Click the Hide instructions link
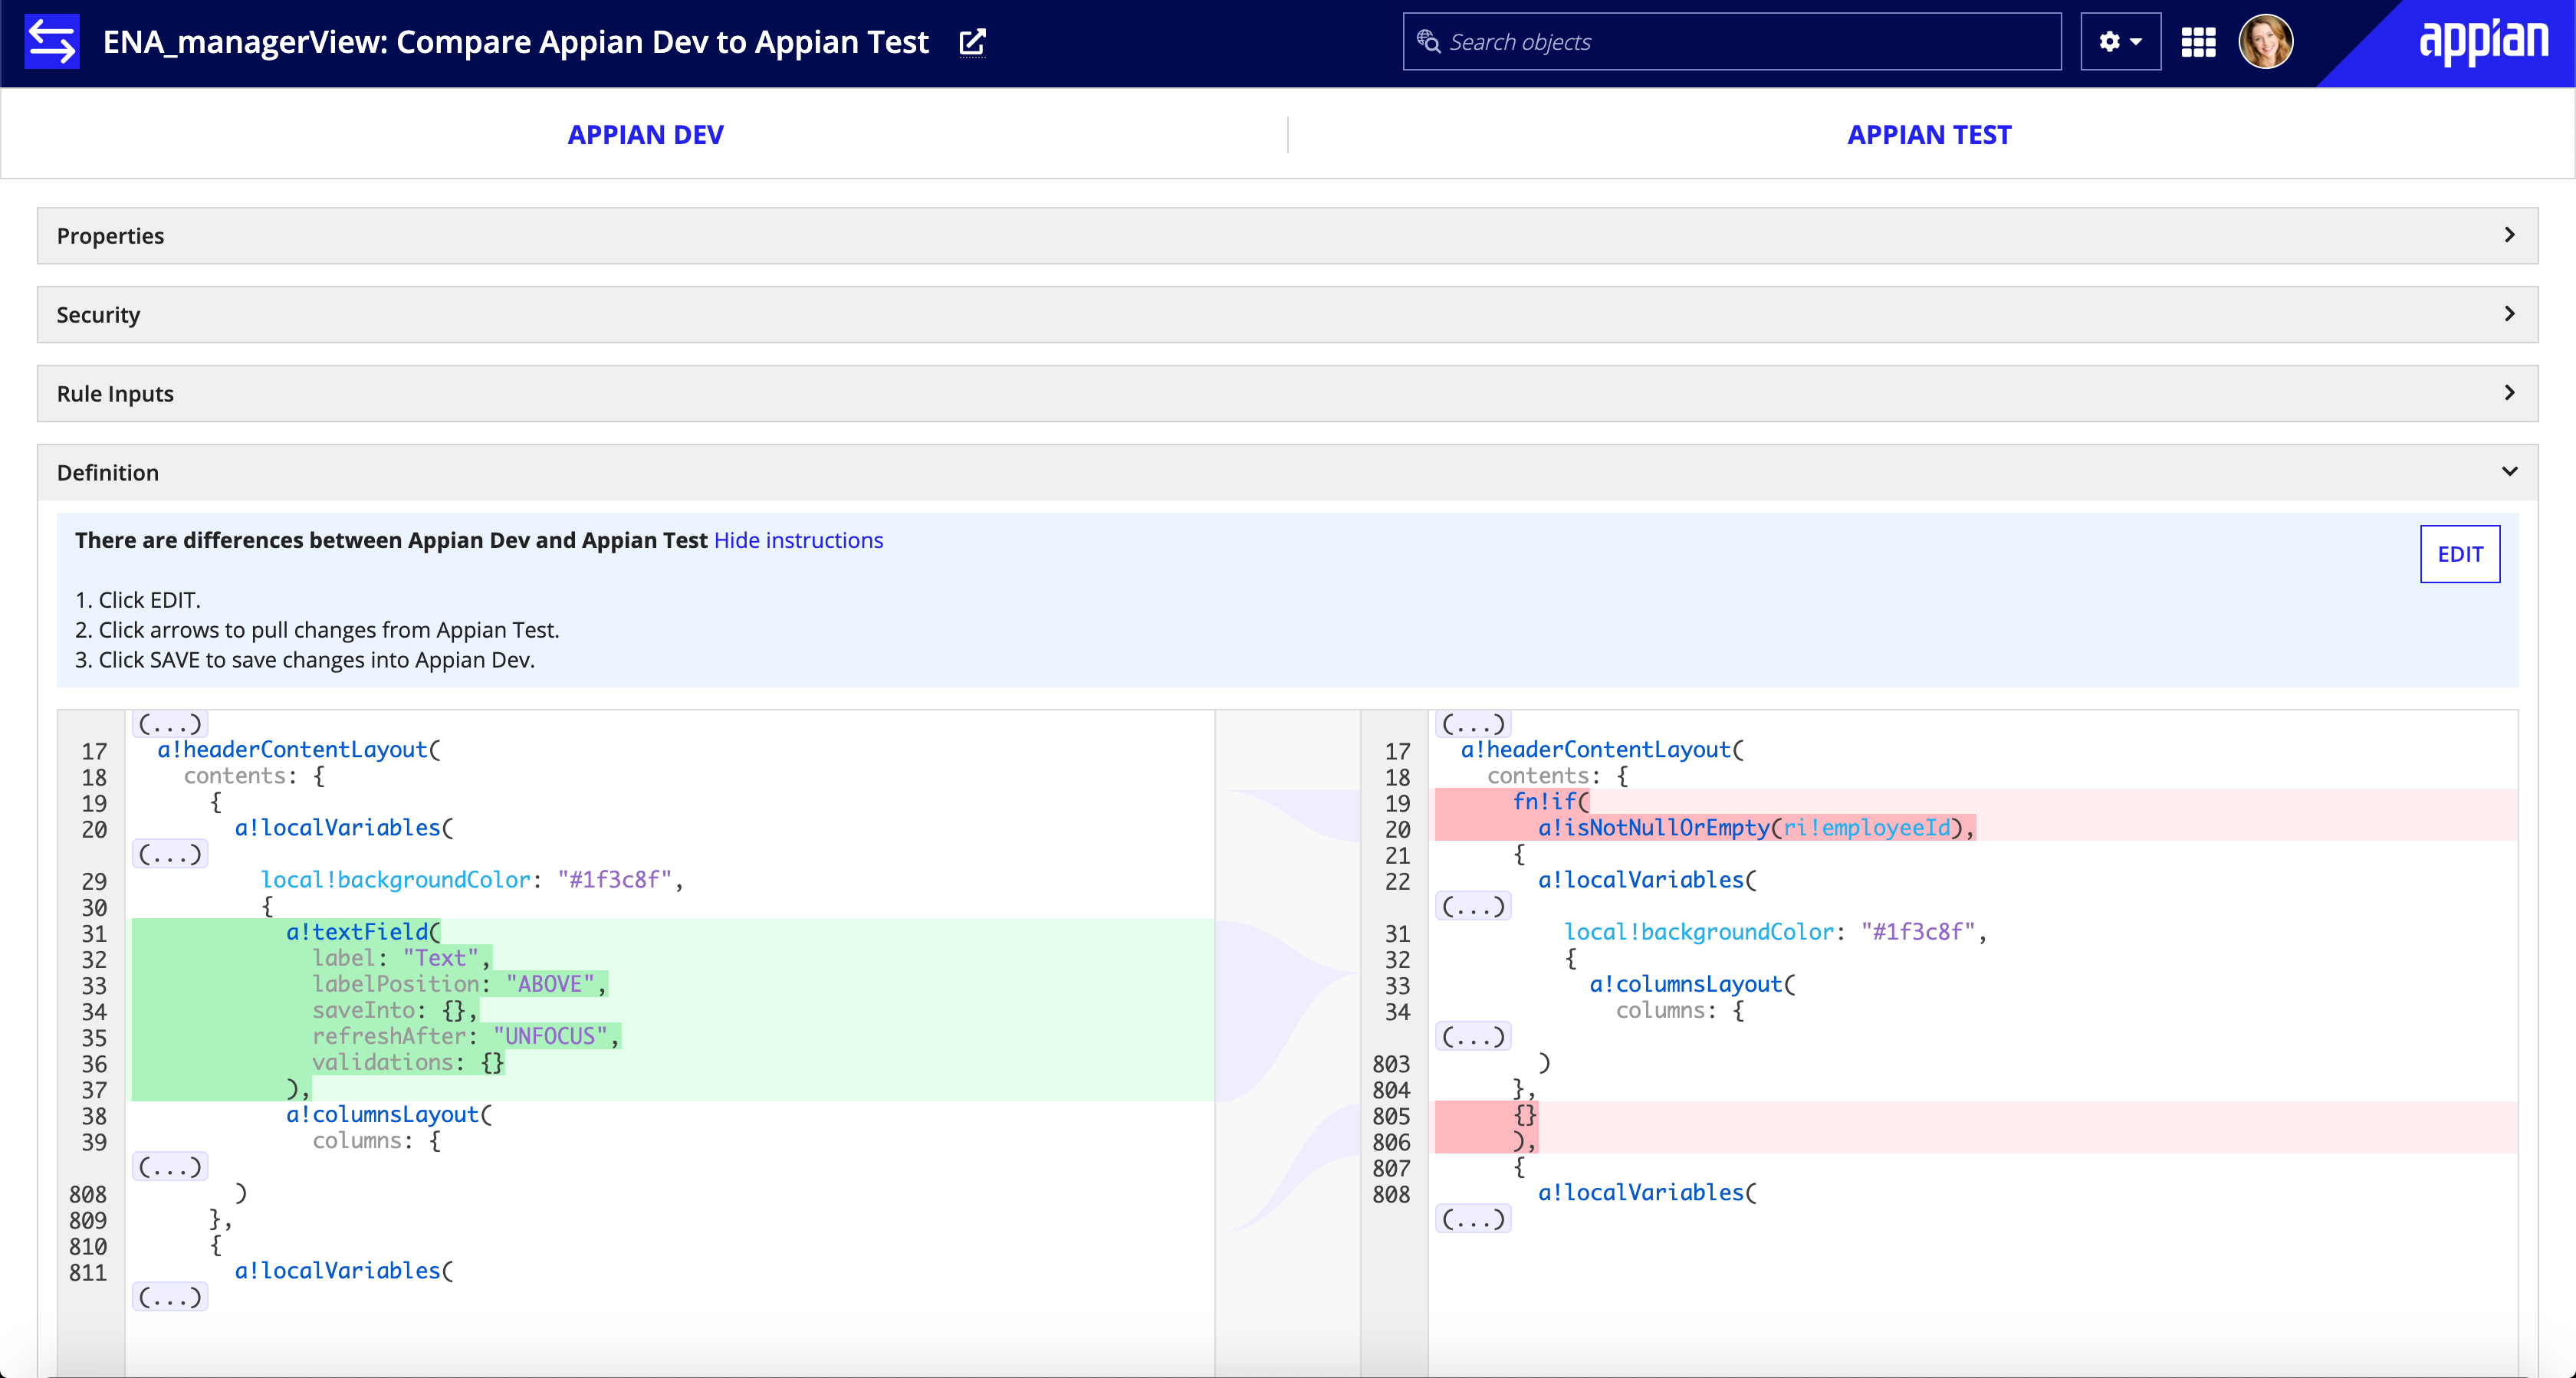This screenshot has width=2576, height=1378. [x=798, y=540]
